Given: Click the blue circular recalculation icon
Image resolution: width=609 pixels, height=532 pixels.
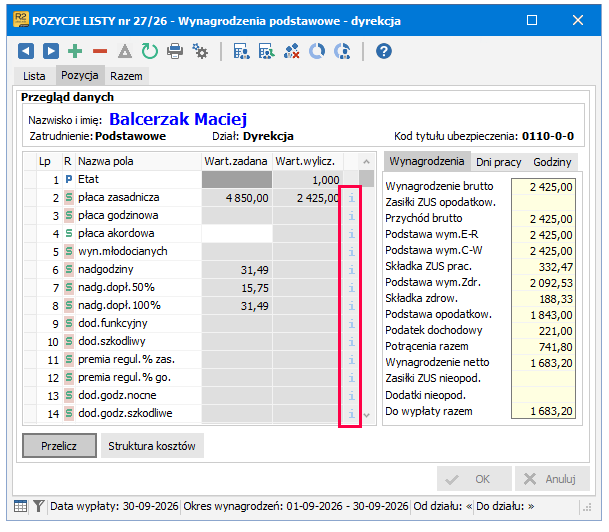Looking at the screenshot, I should (x=317, y=51).
